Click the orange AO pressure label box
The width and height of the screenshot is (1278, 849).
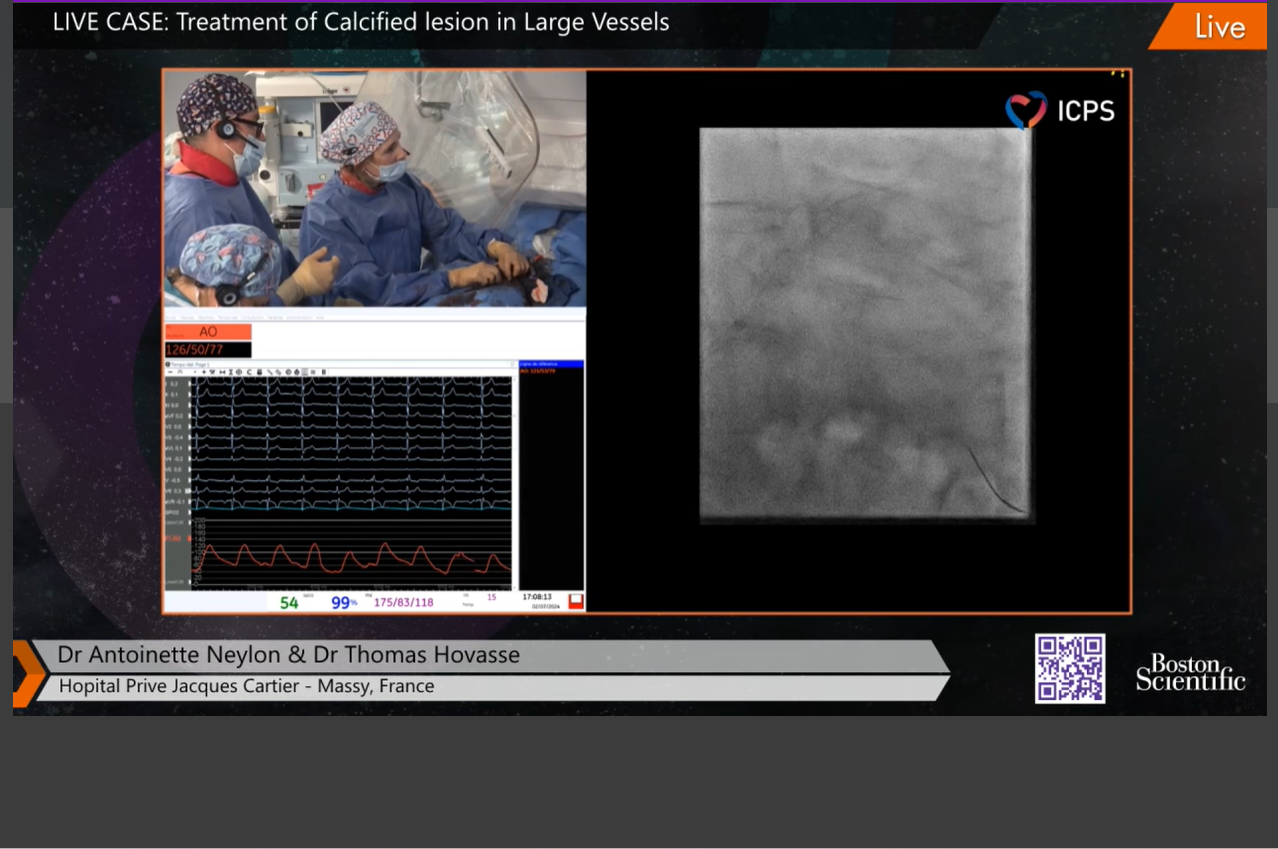click(x=208, y=332)
